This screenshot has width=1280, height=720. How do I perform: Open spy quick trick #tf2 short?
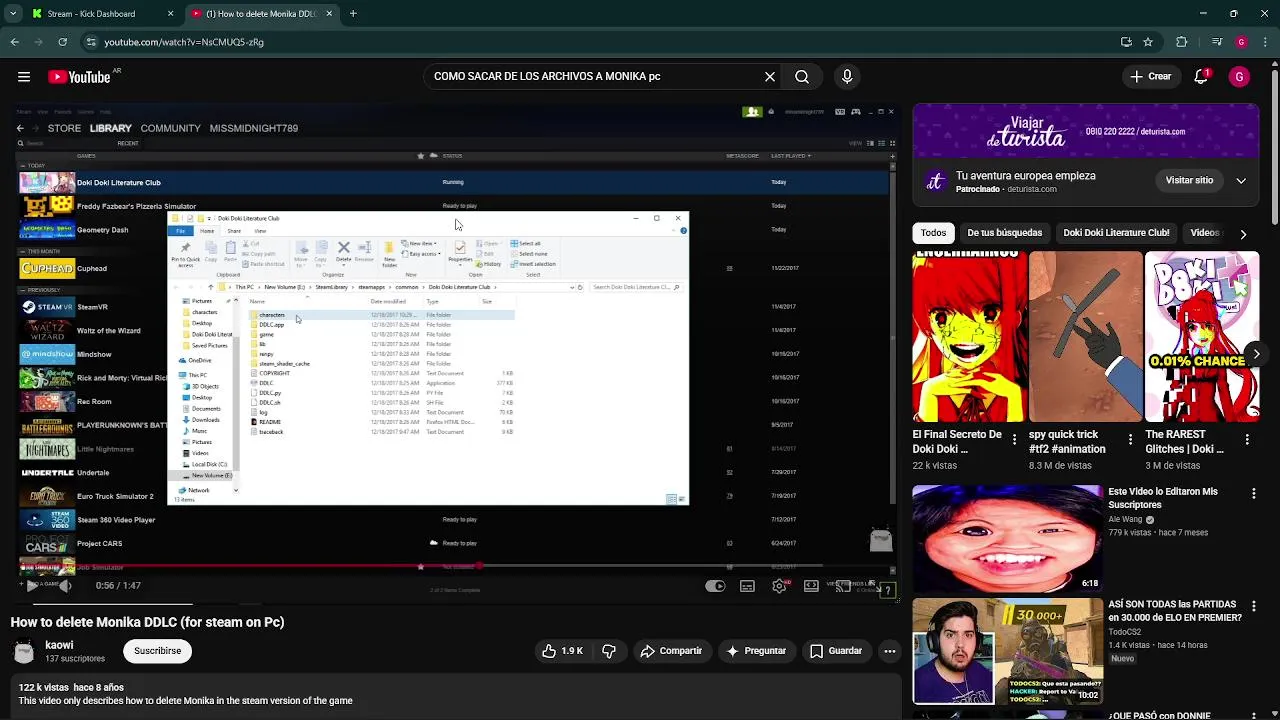point(1085,337)
